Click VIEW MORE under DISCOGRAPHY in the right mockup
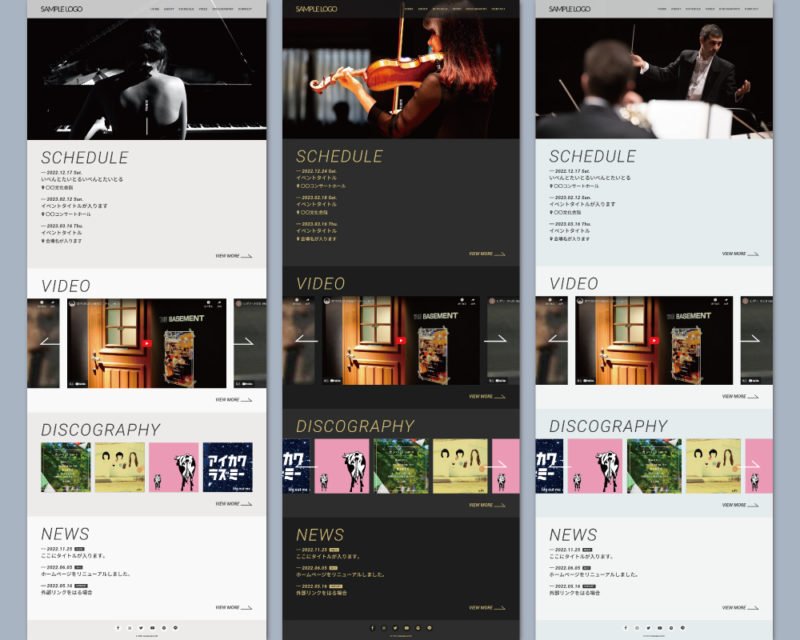The height and width of the screenshot is (640, 800). click(x=740, y=505)
